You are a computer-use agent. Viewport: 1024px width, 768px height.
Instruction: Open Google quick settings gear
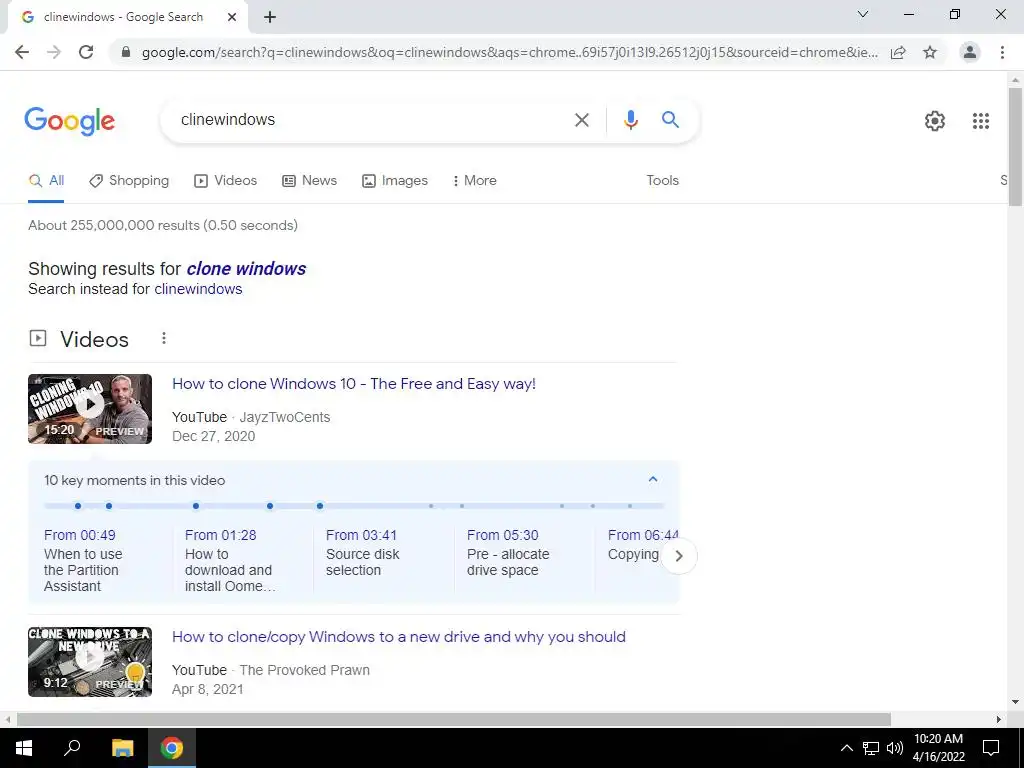click(935, 121)
